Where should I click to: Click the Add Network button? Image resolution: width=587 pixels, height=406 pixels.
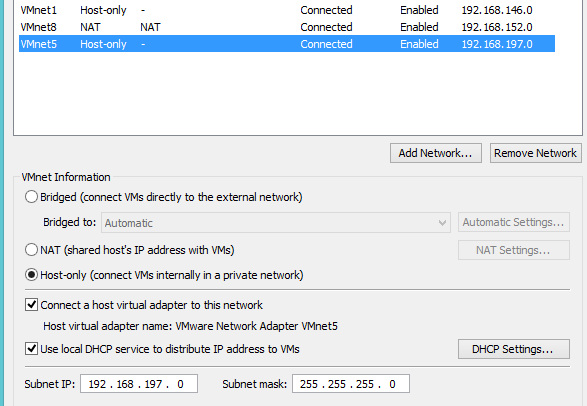435,153
